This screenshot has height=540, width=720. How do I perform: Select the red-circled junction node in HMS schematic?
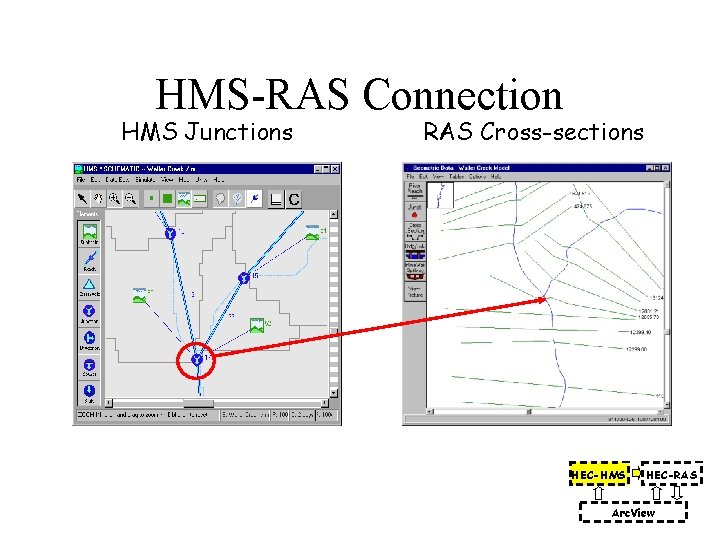[197, 359]
